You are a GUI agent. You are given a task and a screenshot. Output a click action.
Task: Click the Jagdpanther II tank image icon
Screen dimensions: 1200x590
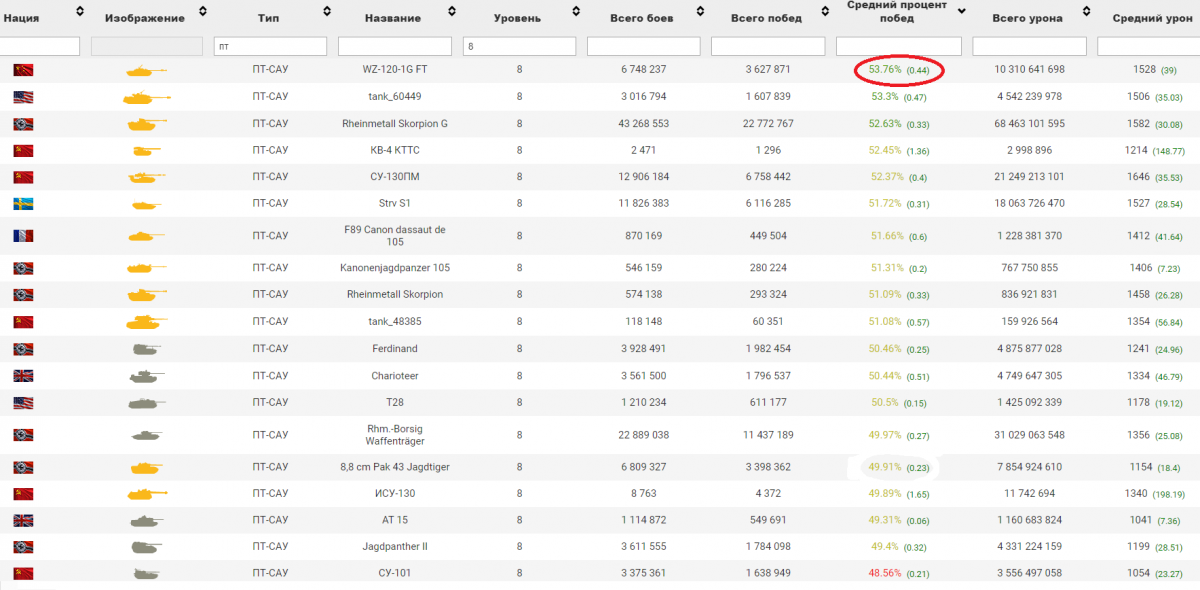click(146, 547)
